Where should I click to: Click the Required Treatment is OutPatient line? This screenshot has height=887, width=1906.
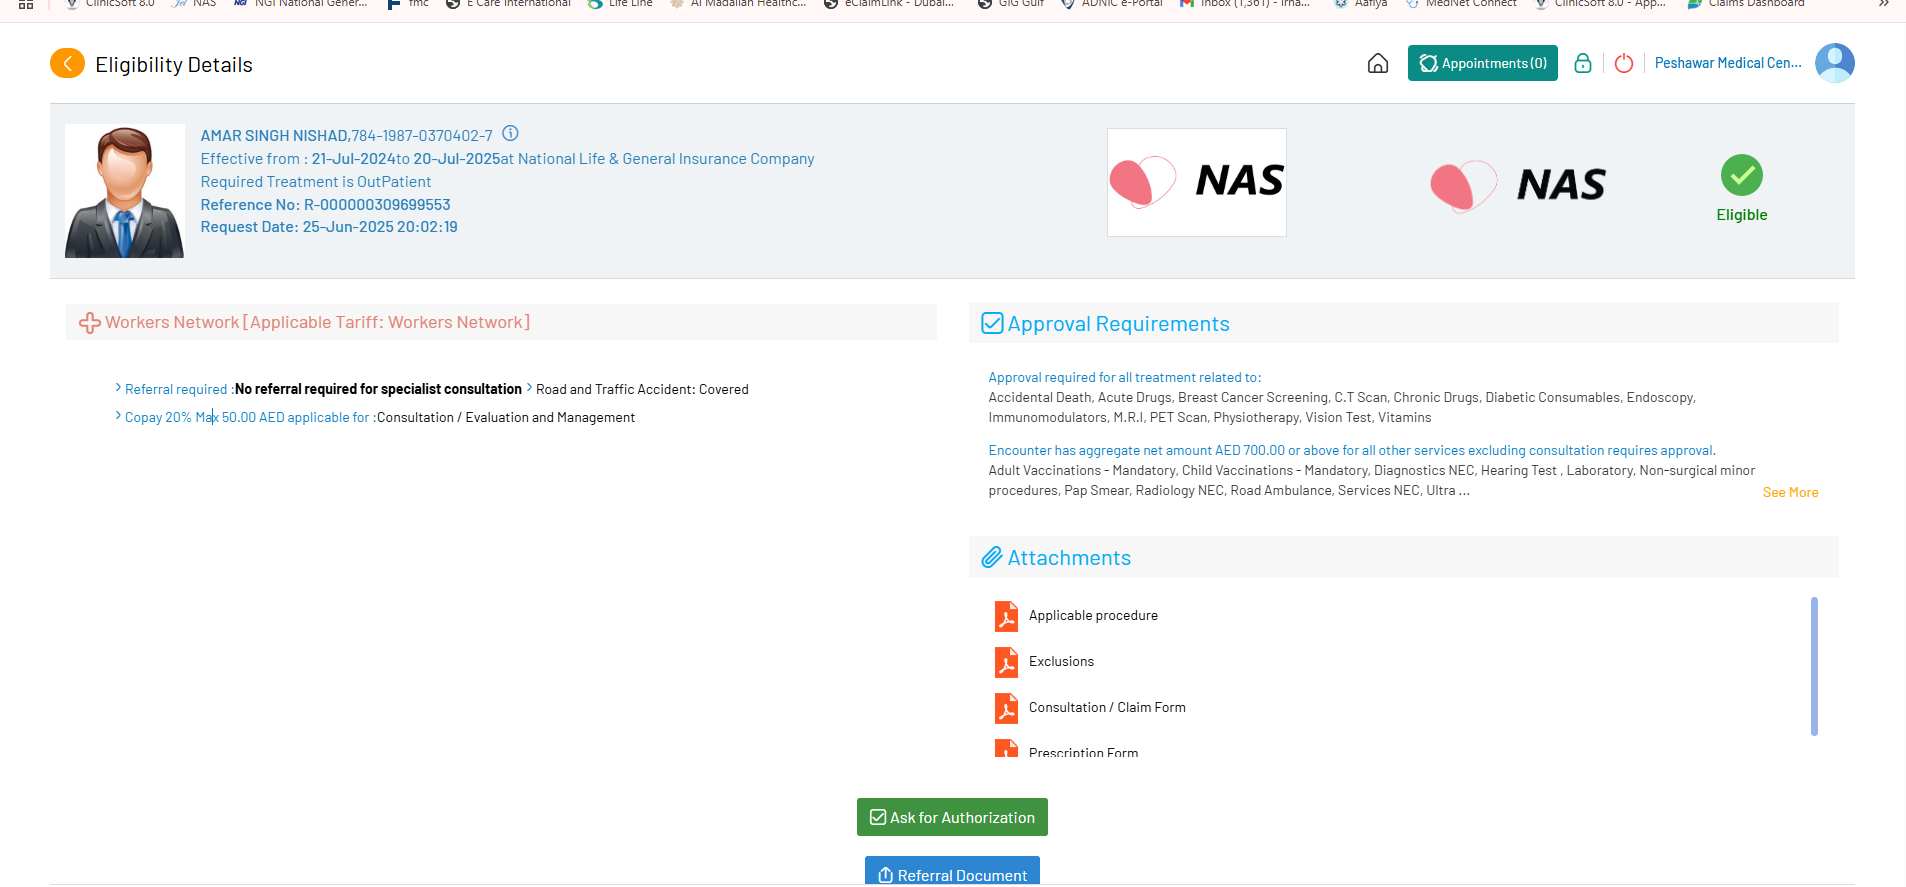pyautogui.click(x=316, y=182)
